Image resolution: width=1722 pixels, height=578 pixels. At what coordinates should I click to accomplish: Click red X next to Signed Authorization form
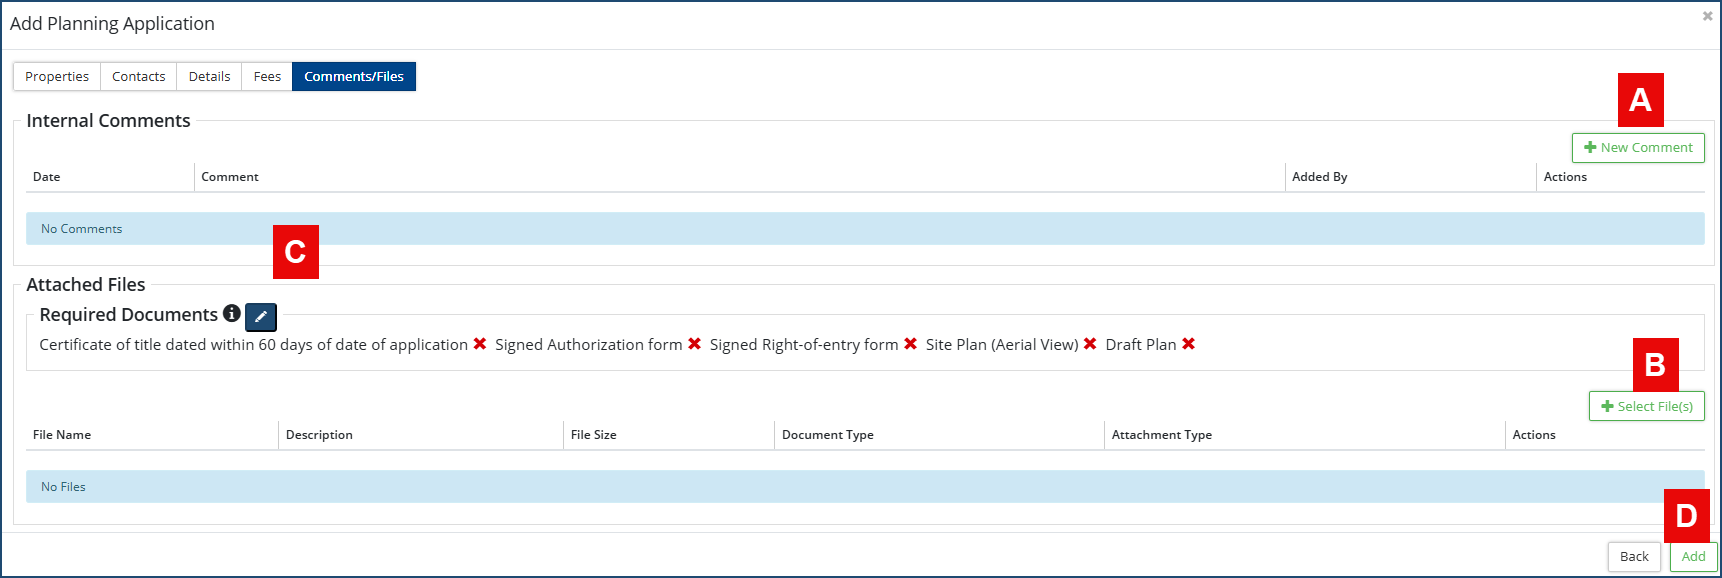[x=695, y=344]
